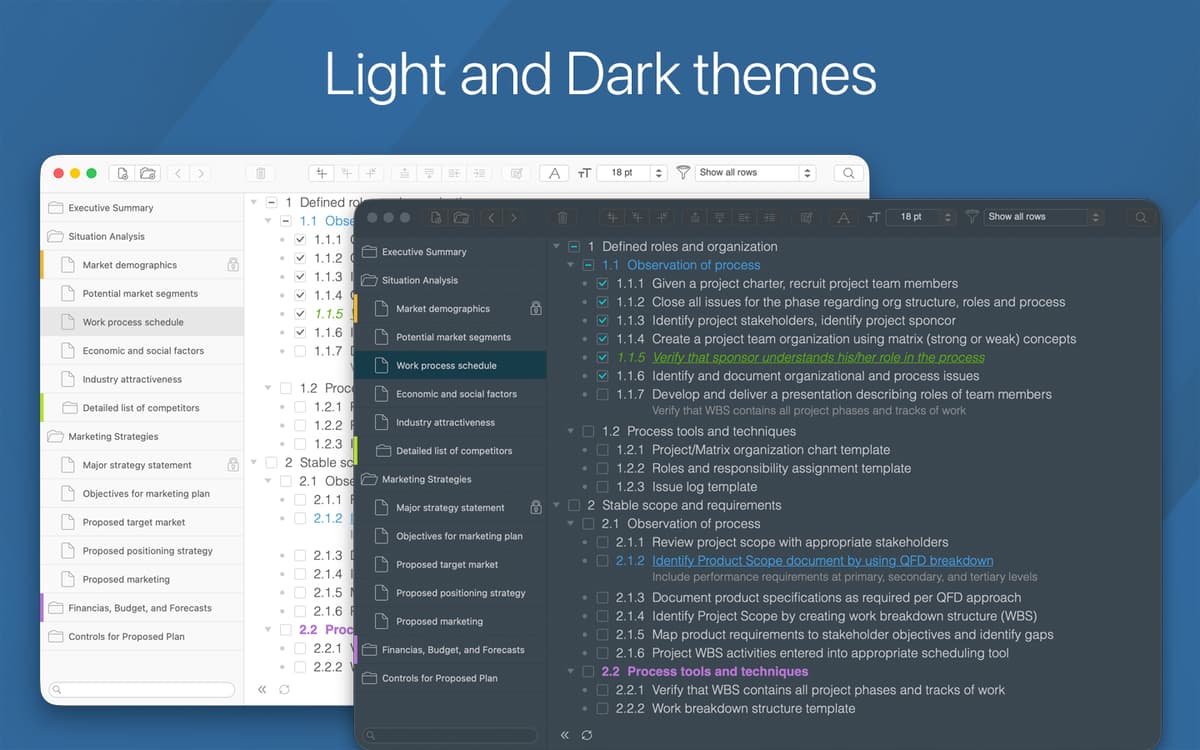Open font panel (A) in dark window
Screen dimensions: 1200x750
[x=844, y=217]
